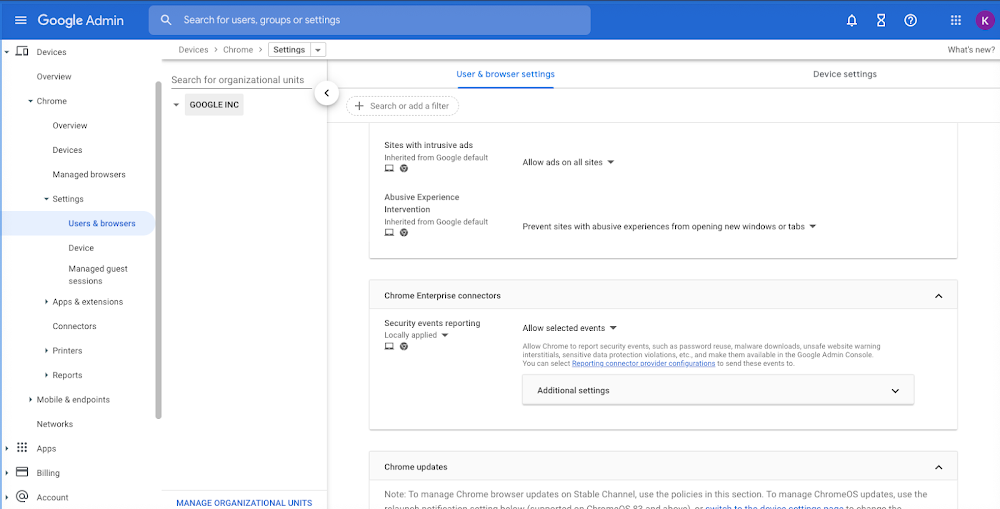Viewport: 1000px width, 509px height.
Task: Open Device settings in sidebar
Action: [x=81, y=247]
